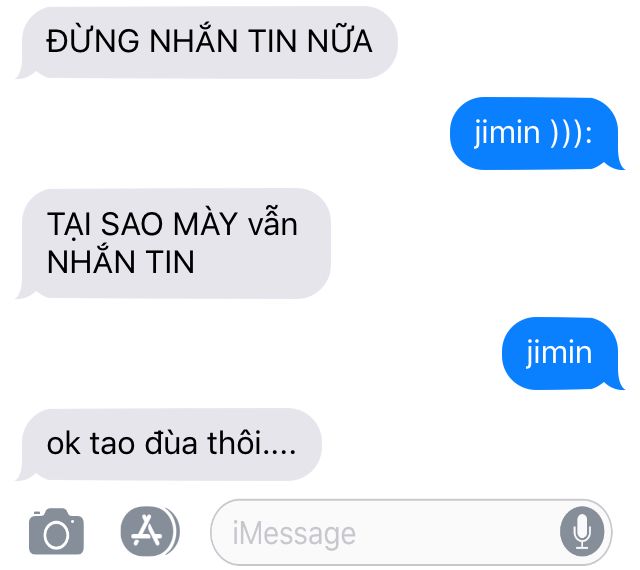Click the word "MÀY" in gray bubble
The height and width of the screenshot is (570, 640).
tap(205, 224)
